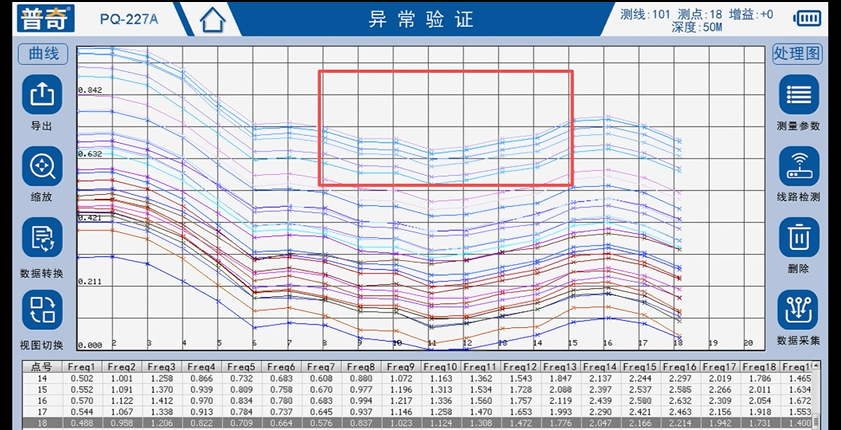Image resolution: width=841 pixels, height=430 pixels.
Task: Click the 测线:101 survey line readout
Action: tap(646, 14)
